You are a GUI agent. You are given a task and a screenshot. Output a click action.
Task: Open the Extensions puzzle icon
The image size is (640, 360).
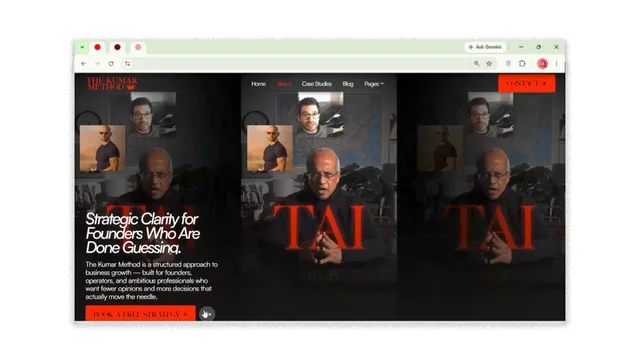tap(522, 64)
